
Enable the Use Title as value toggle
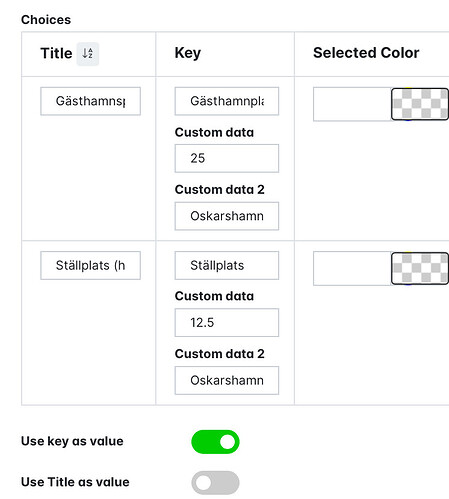(215, 483)
